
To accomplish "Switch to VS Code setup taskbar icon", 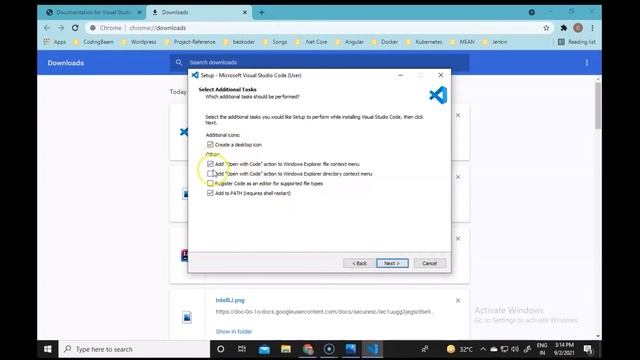I will tap(372, 349).
